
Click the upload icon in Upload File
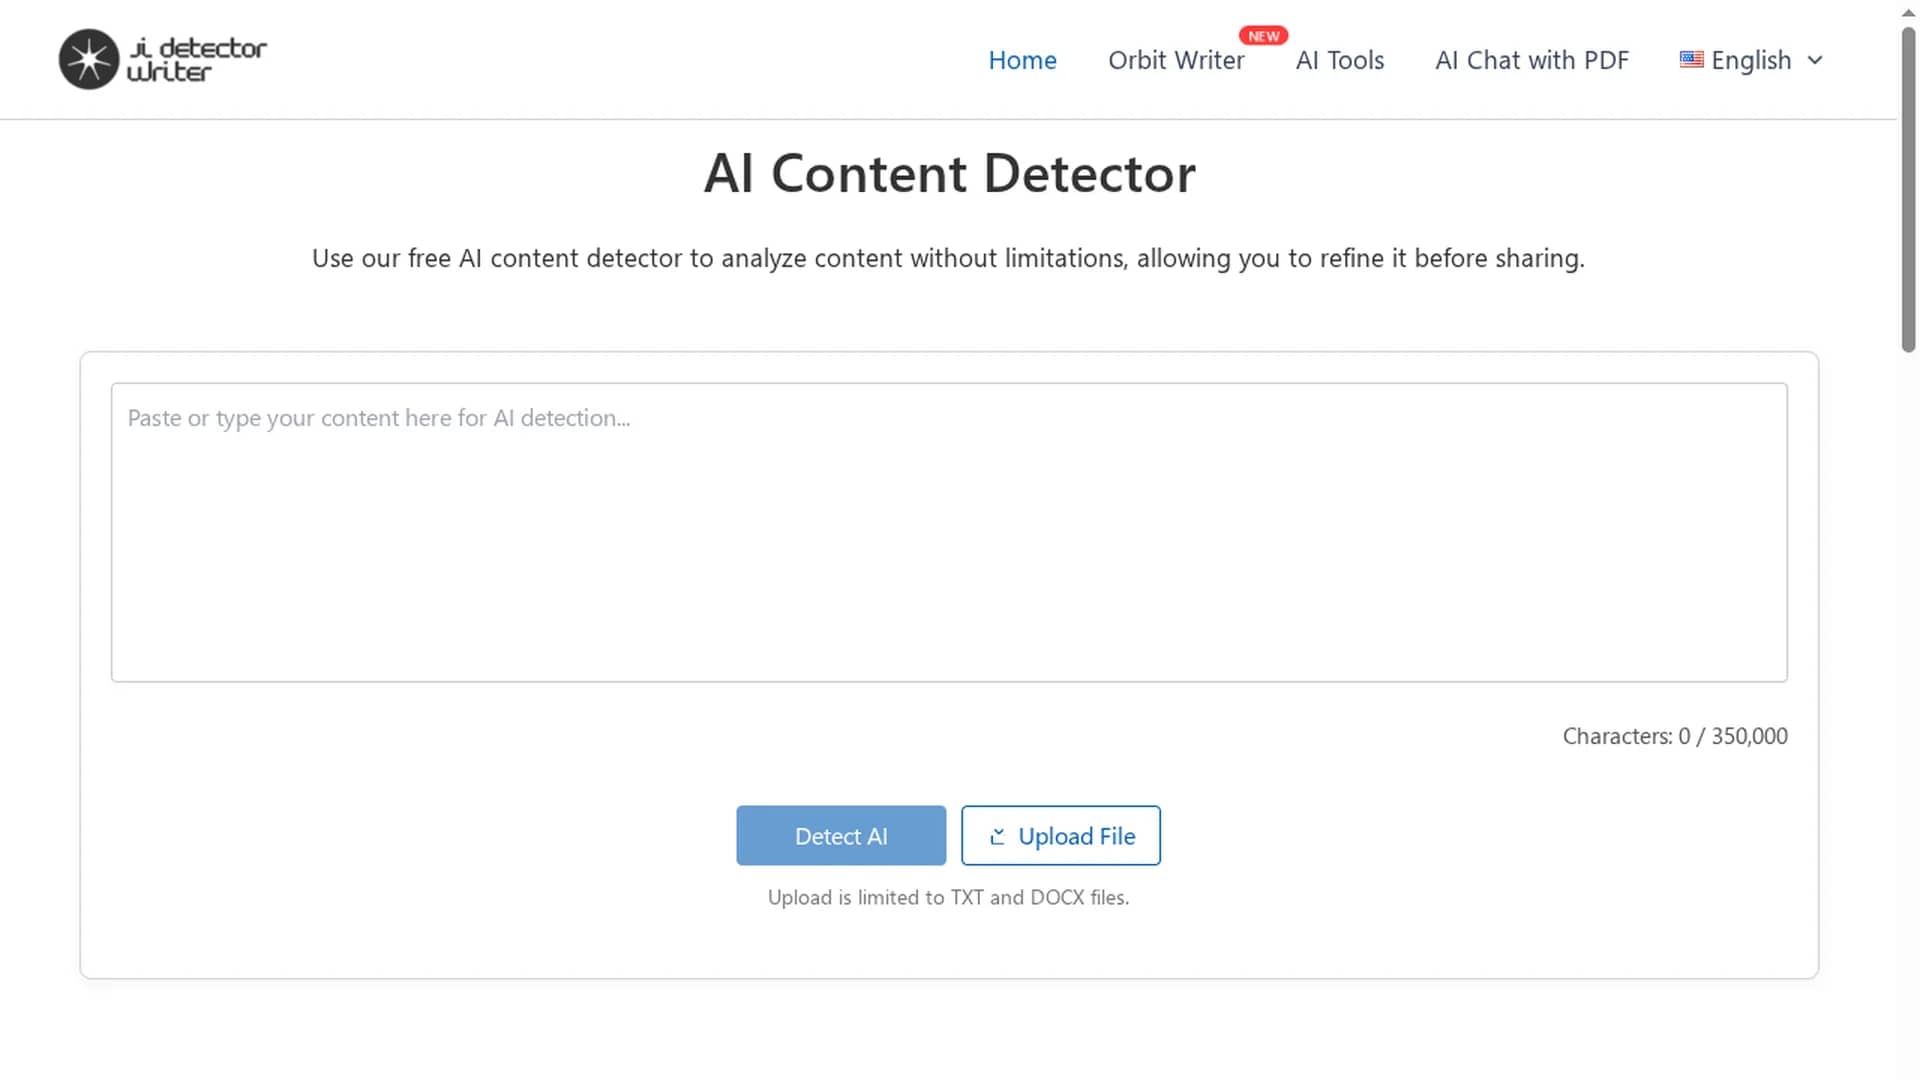(997, 836)
